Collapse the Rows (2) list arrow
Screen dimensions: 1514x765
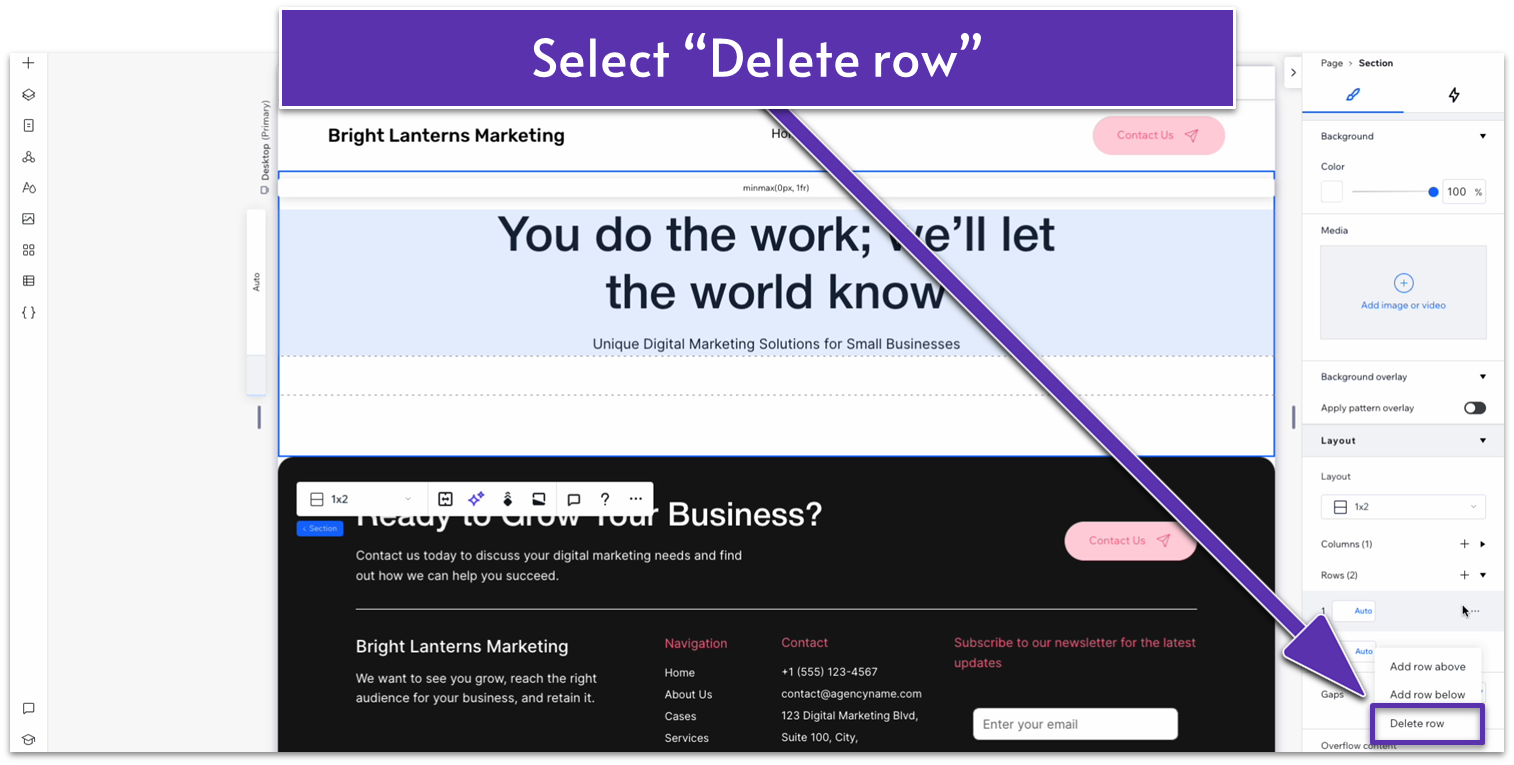coord(1483,575)
